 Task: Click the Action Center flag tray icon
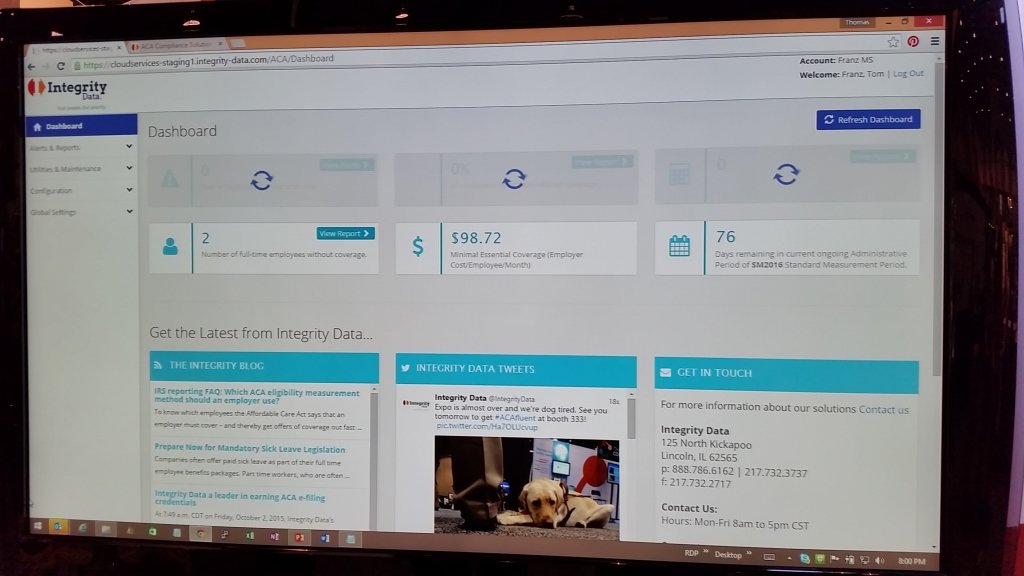tap(834, 560)
